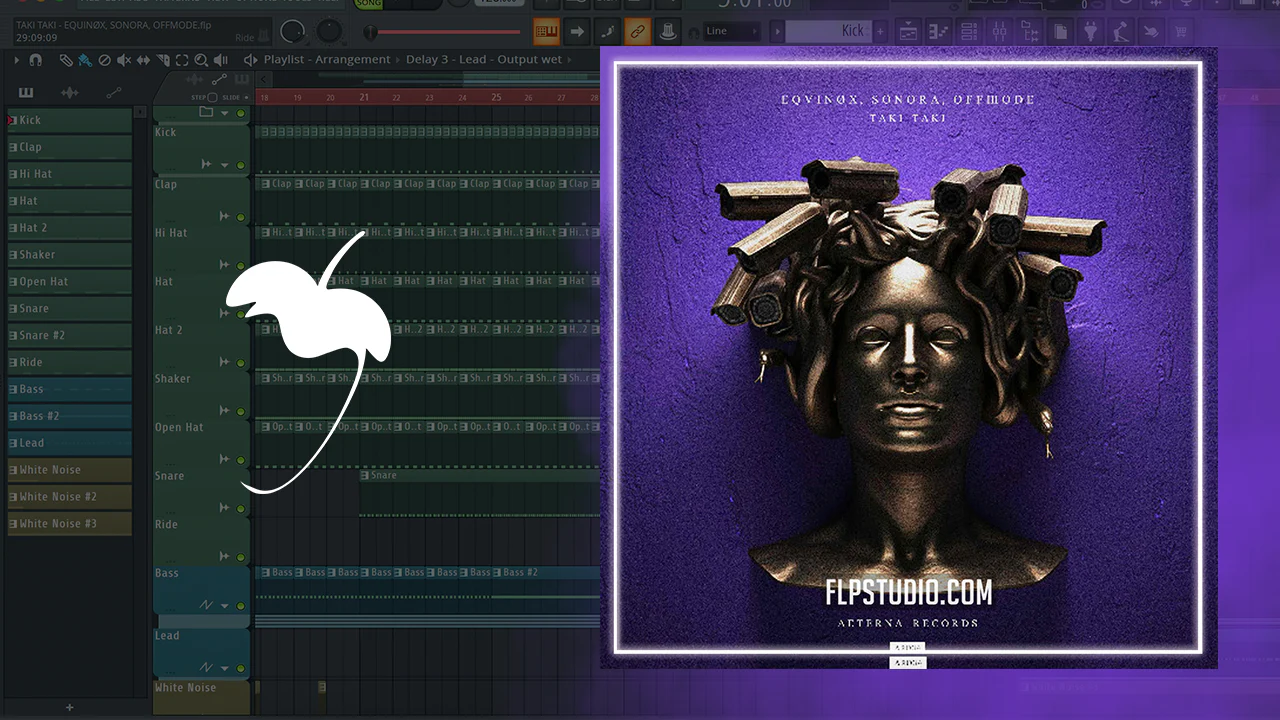1280x720 pixels.
Task: Open the Playlist view icon
Action: point(908,31)
